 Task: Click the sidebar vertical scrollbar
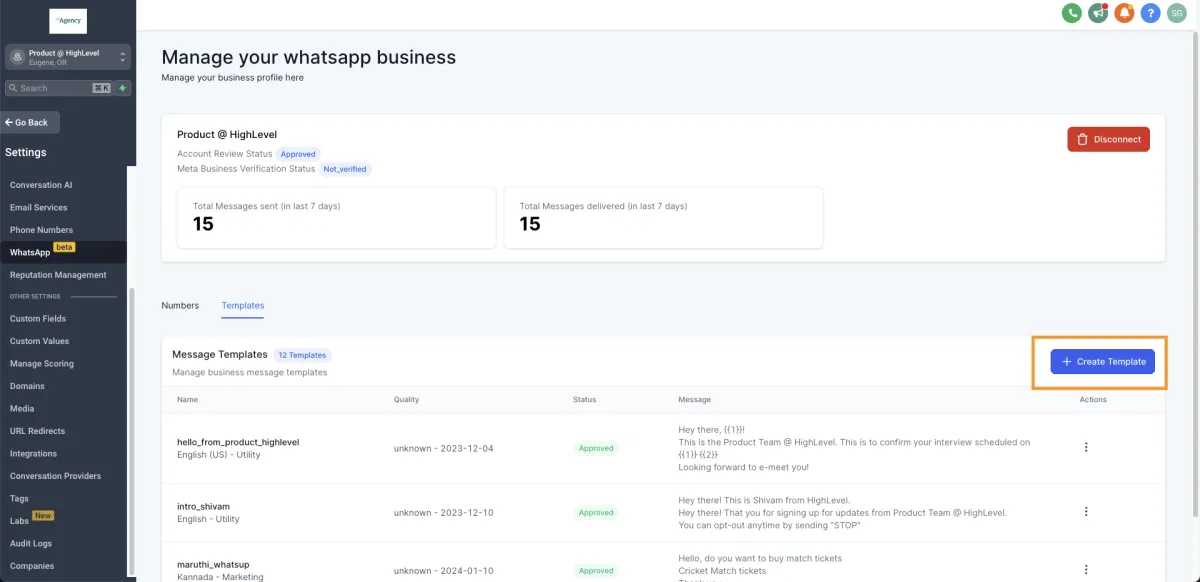[x=131, y=430]
